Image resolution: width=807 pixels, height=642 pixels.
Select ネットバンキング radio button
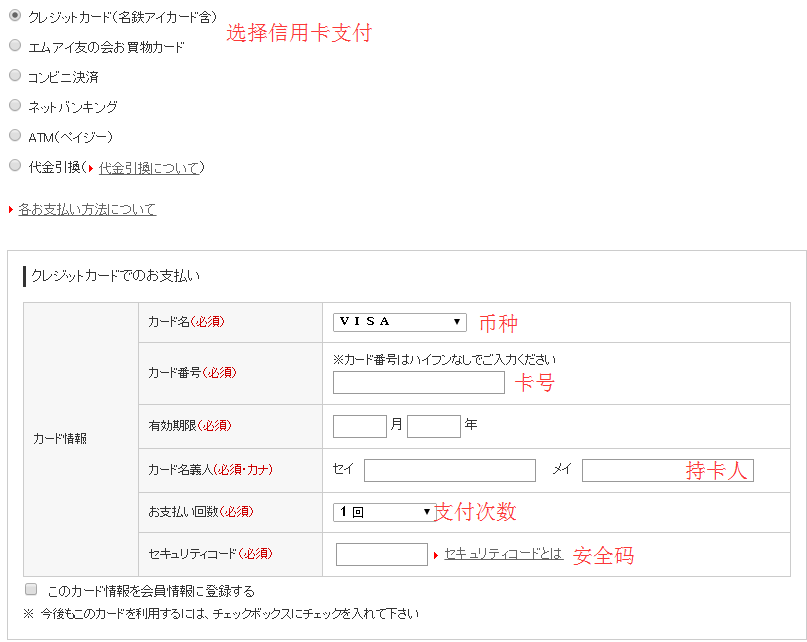point(15,105)
